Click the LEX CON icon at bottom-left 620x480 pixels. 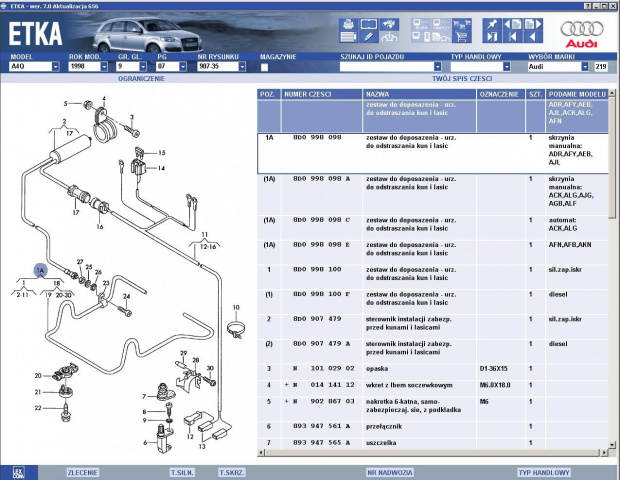pyautogui.click(x=18, y=472)
